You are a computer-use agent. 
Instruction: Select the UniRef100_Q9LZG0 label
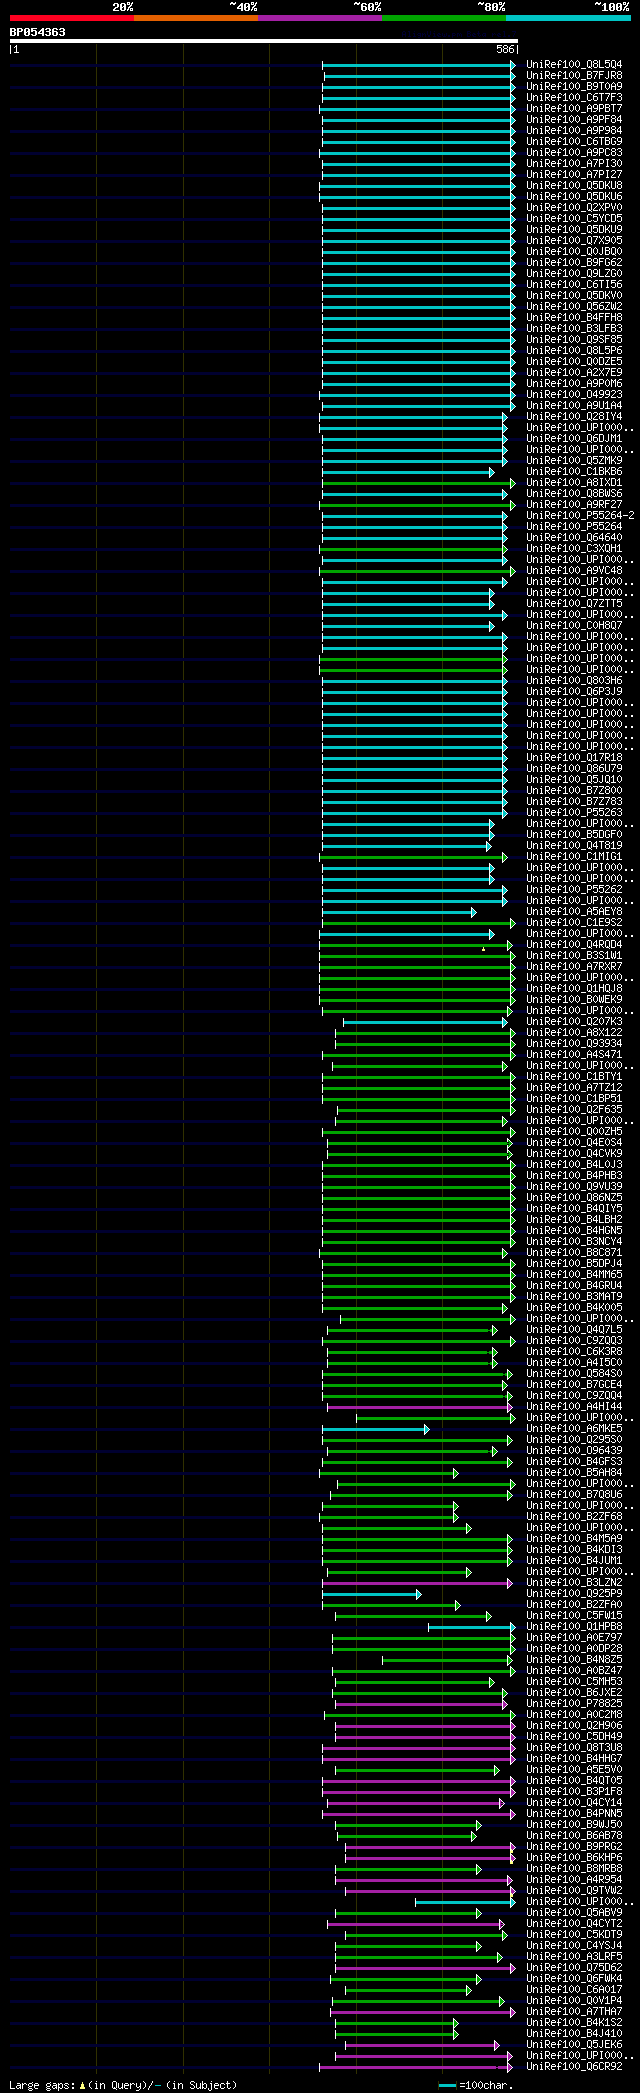click(x=574, y=273)
